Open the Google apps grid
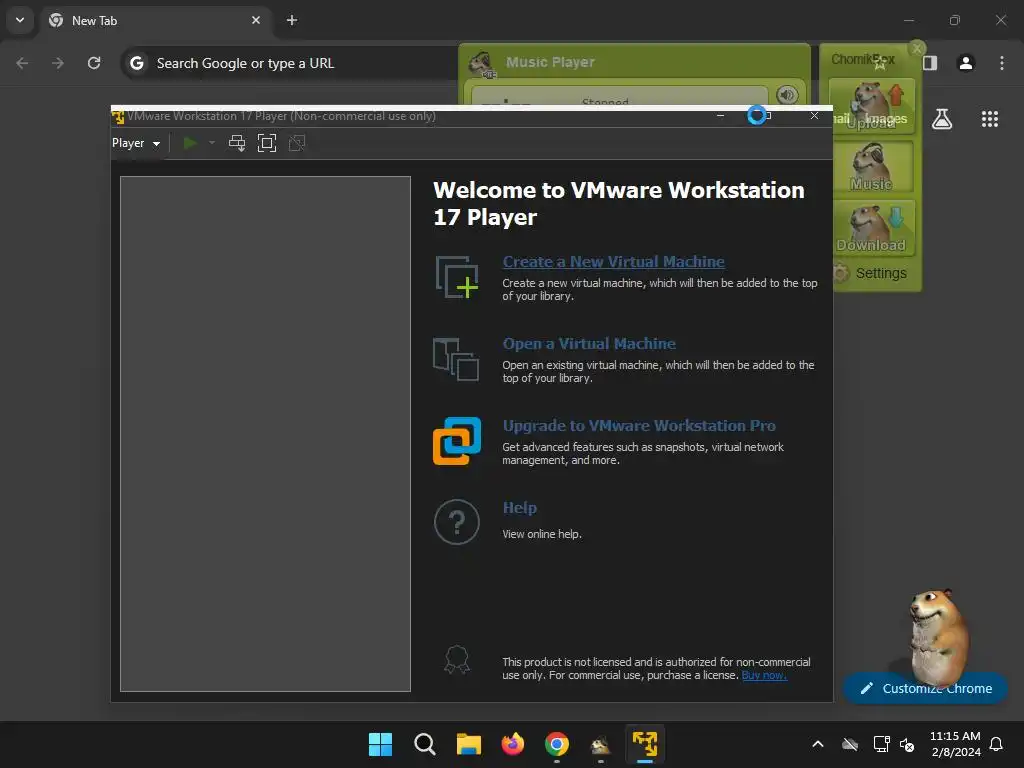The width and height of the screenshot is (1024, 768). (990, 119)
